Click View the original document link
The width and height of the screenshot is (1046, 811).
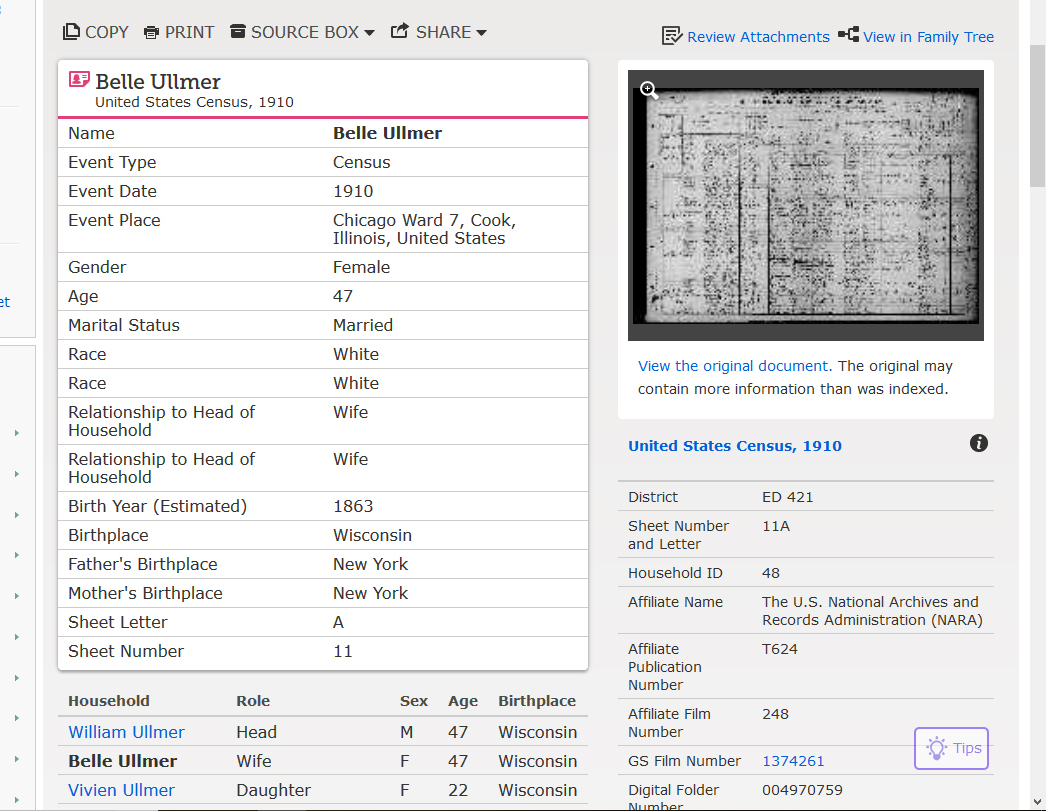pos(733,366)
